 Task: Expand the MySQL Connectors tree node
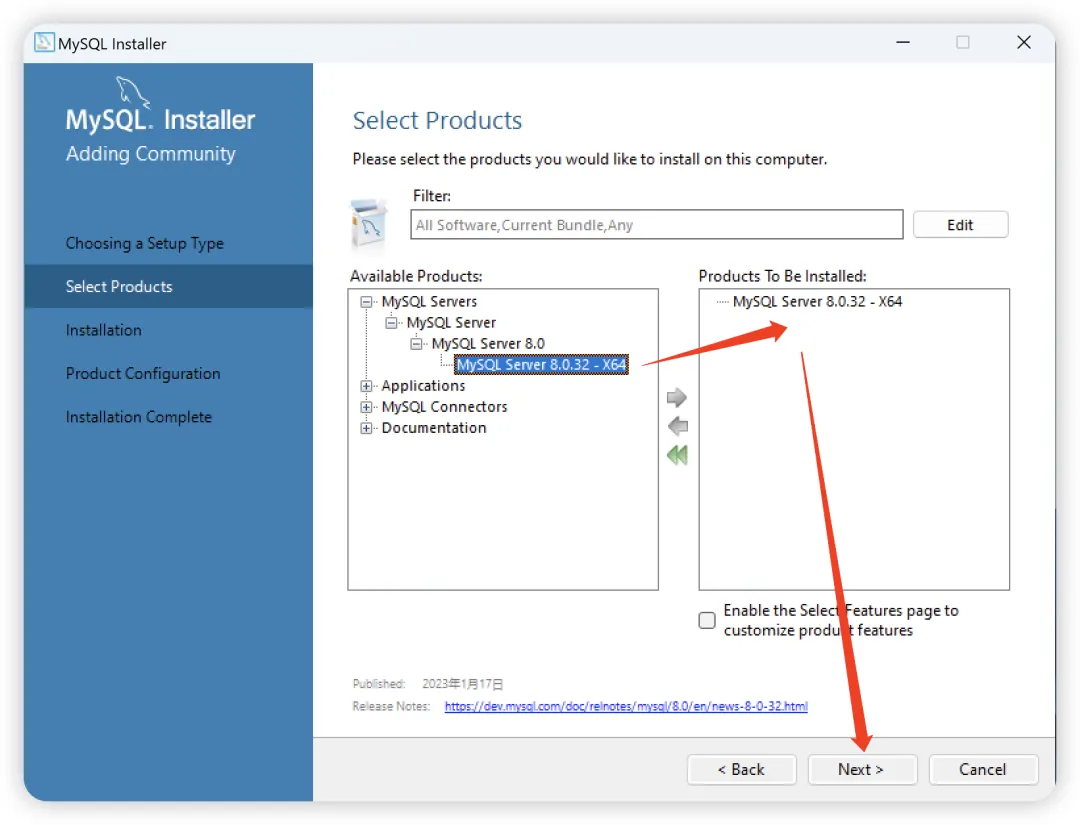coord(366,407)
